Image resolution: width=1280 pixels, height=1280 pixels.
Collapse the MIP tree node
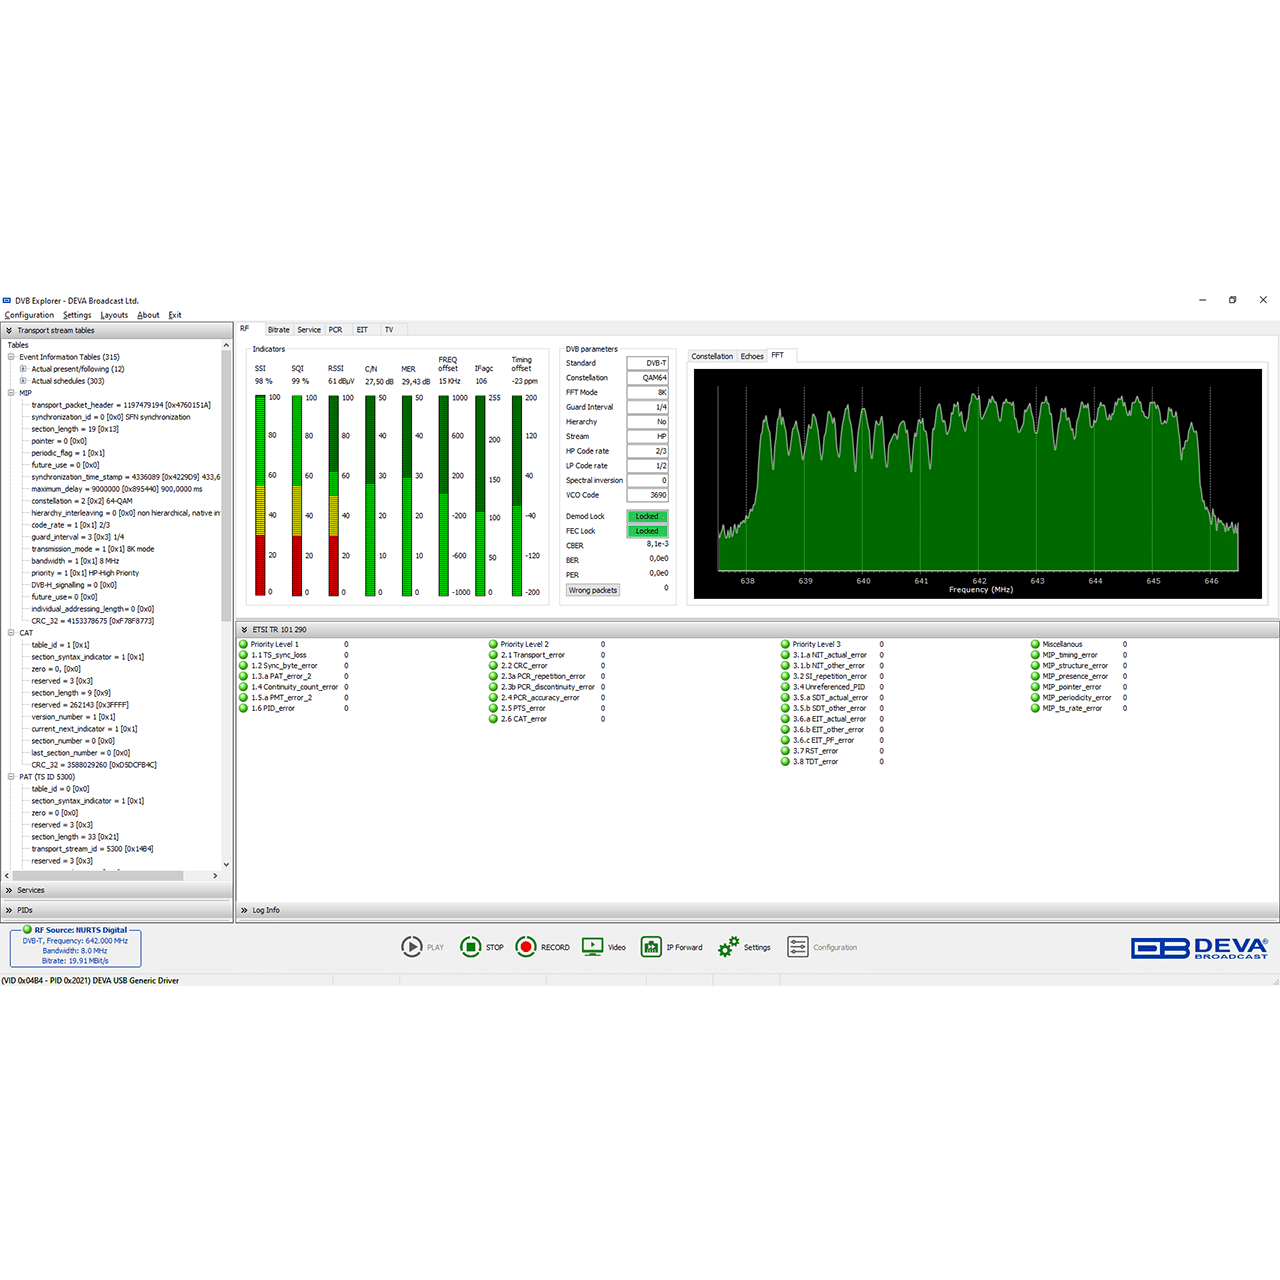[x=11, y=393]
